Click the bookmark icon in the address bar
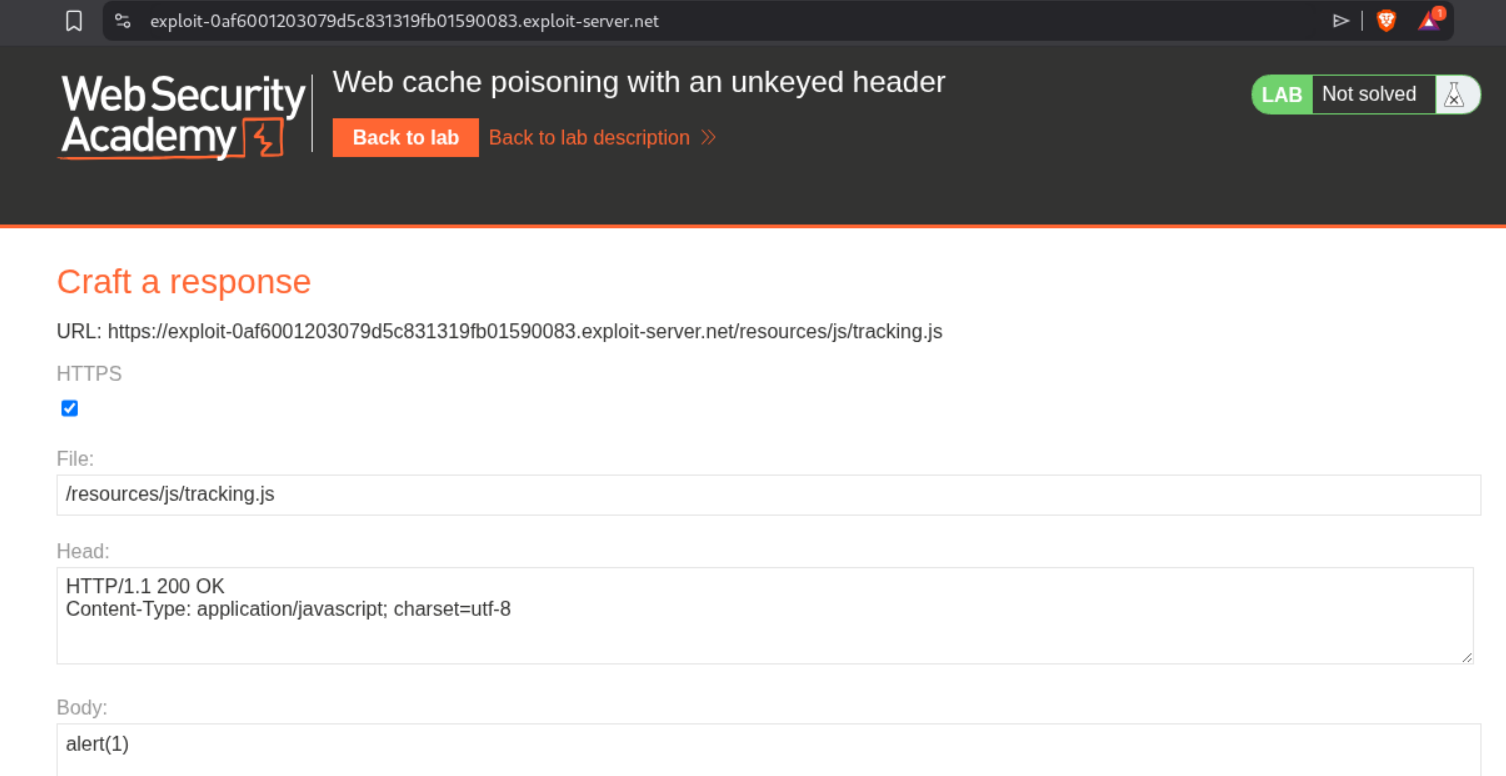The image size is (1506, 776). (74, 21)
